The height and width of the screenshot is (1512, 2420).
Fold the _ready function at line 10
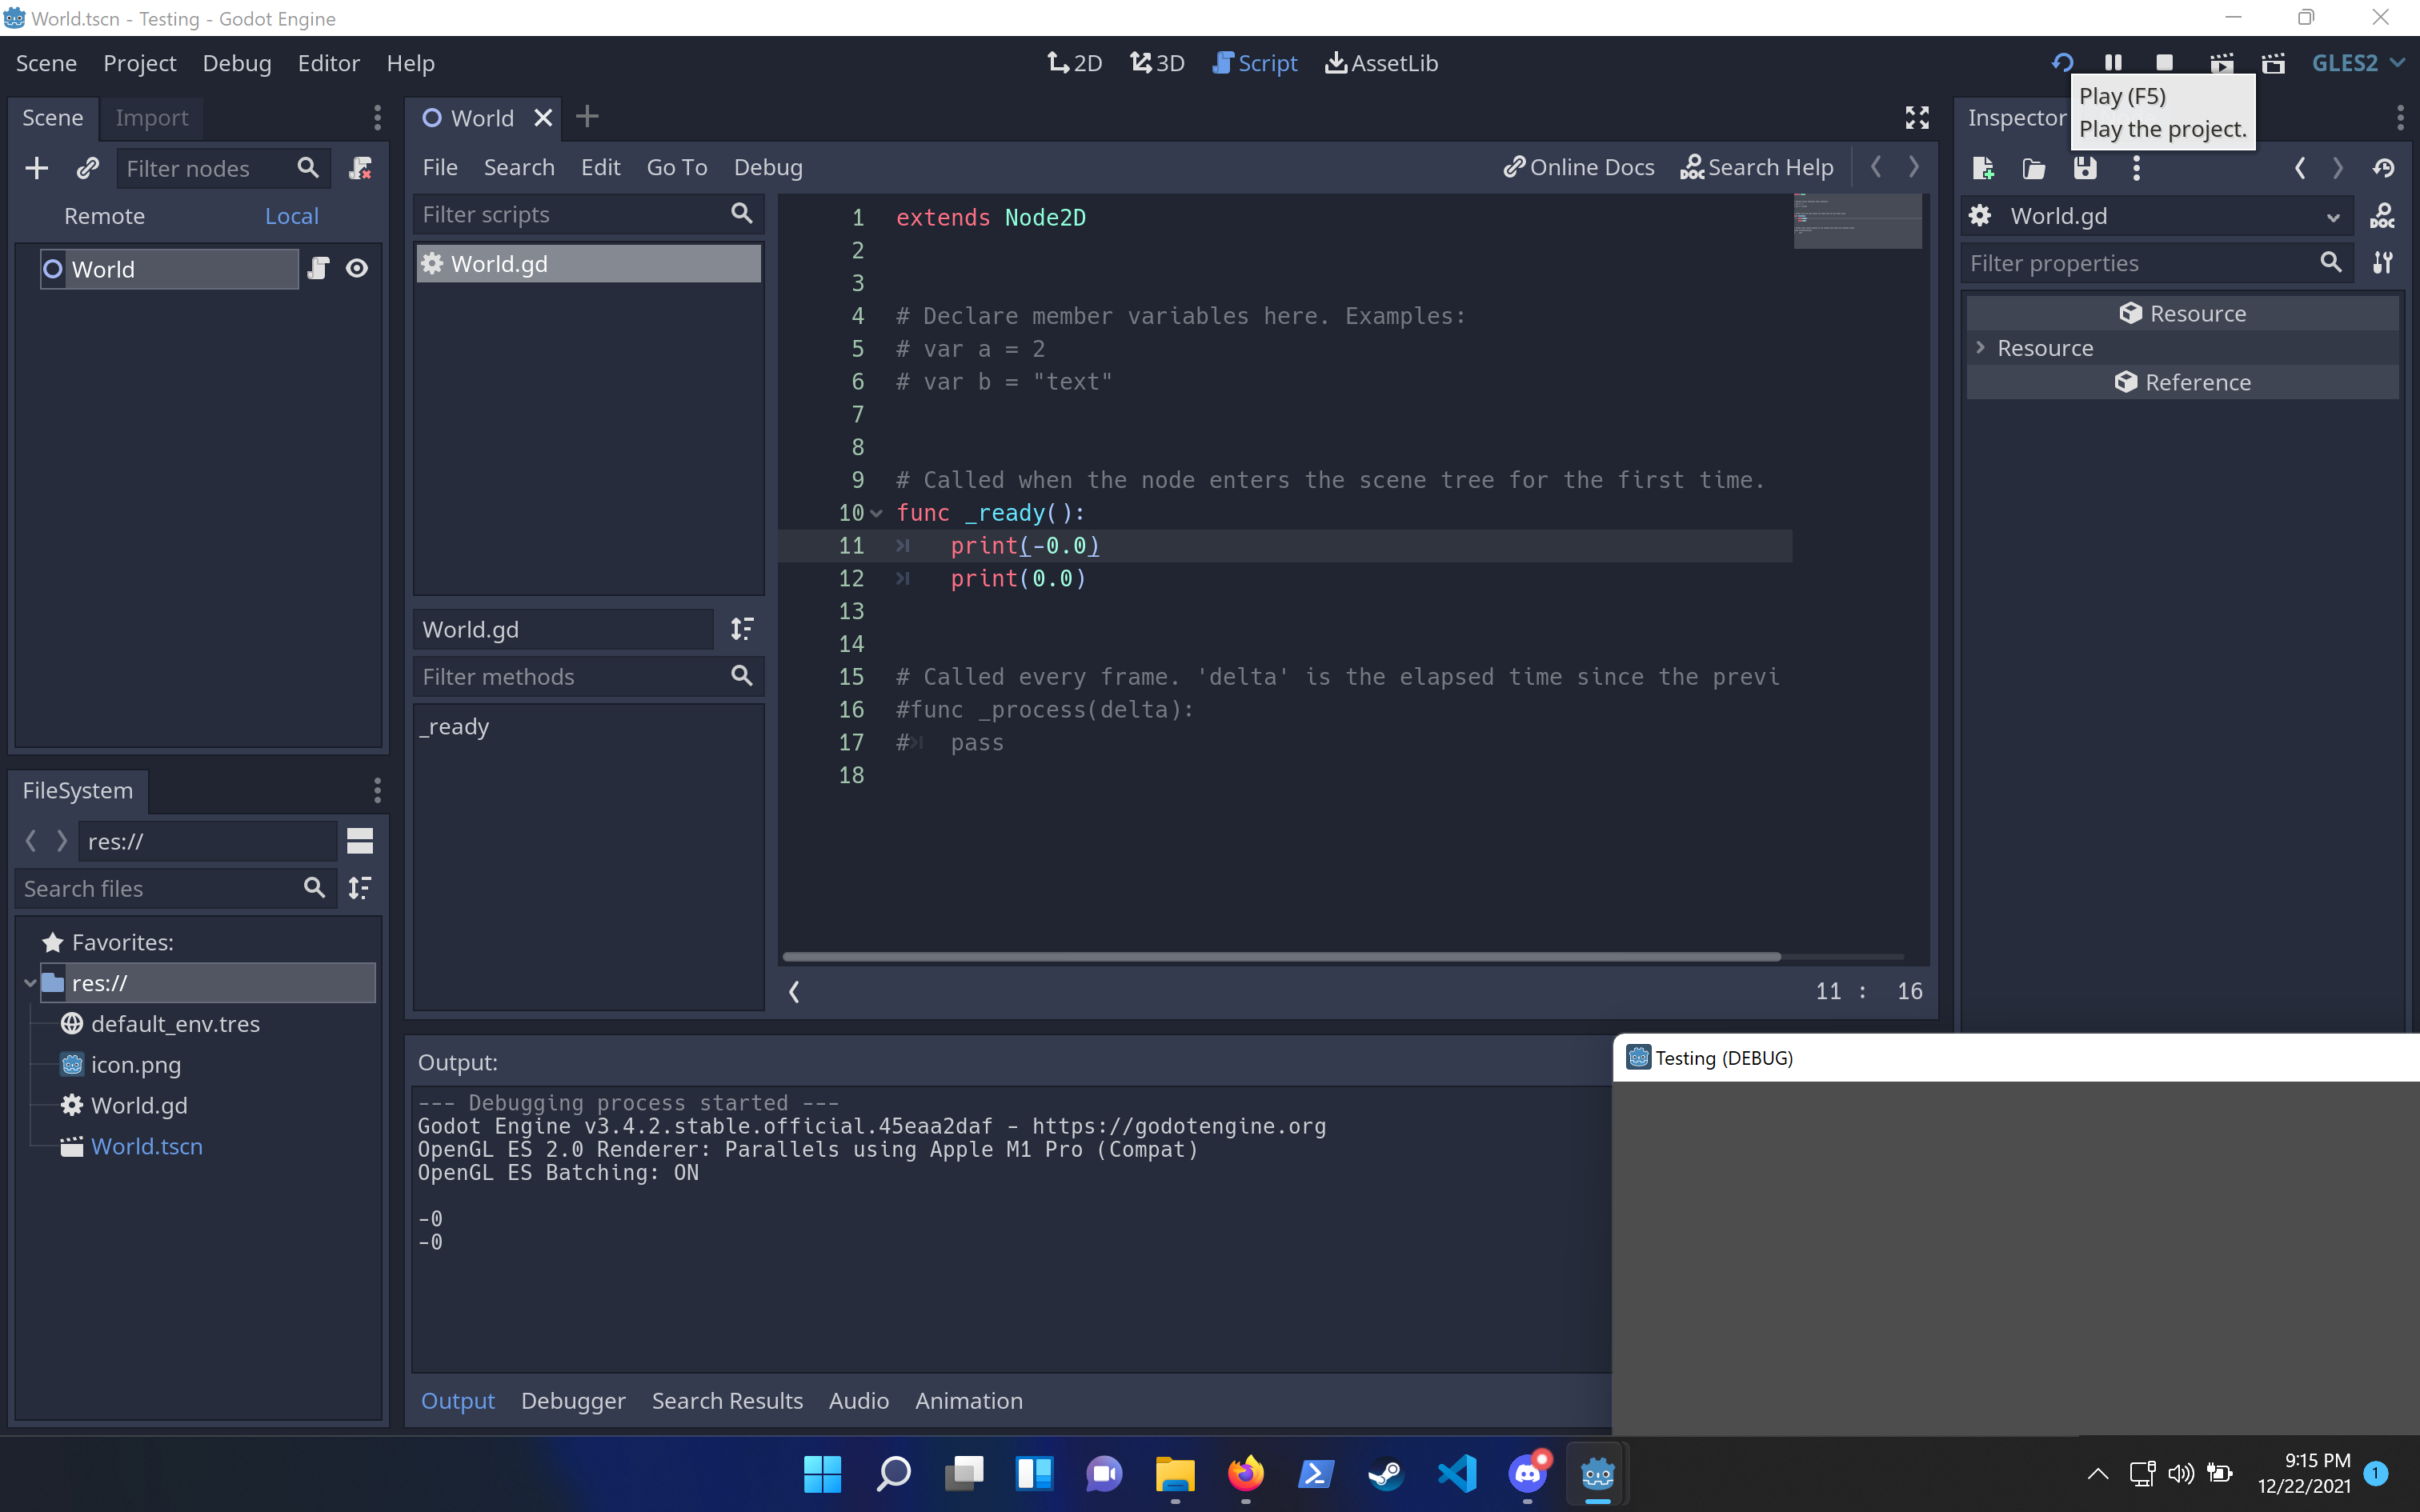877,513
